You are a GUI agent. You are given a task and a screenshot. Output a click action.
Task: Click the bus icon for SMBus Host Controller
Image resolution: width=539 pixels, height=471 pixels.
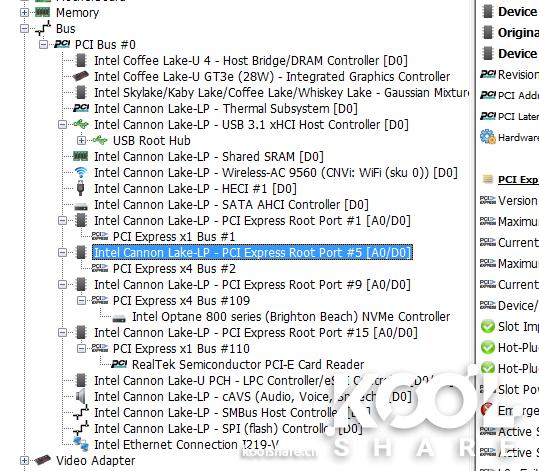pyautogui.click(x=81, y=413)
